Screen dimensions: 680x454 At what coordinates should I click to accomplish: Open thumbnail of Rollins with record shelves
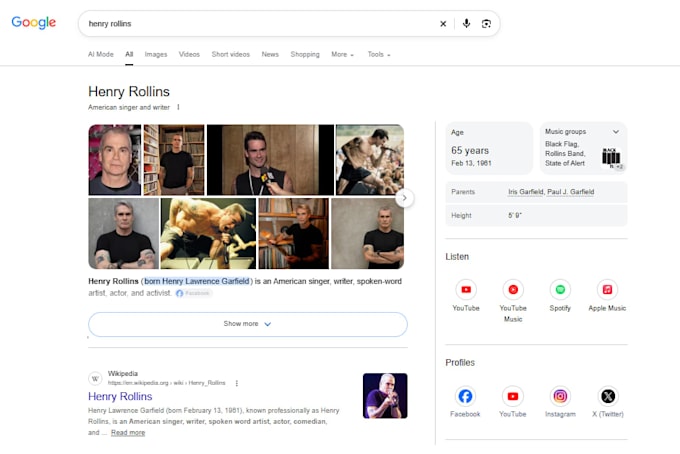294,234
